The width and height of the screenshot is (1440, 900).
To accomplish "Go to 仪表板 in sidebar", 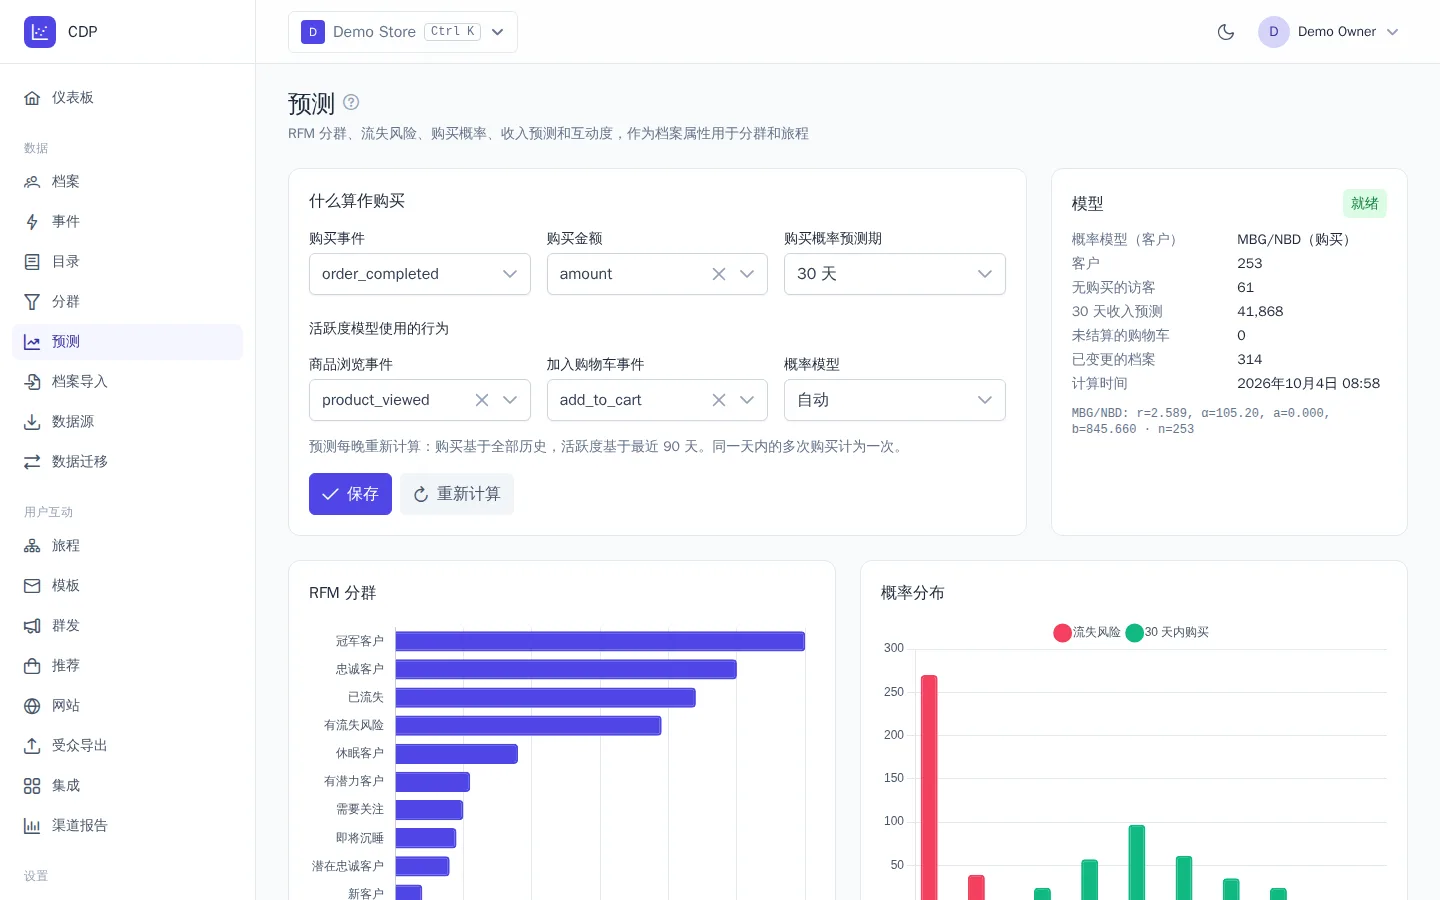I will [x=128, y=98].
